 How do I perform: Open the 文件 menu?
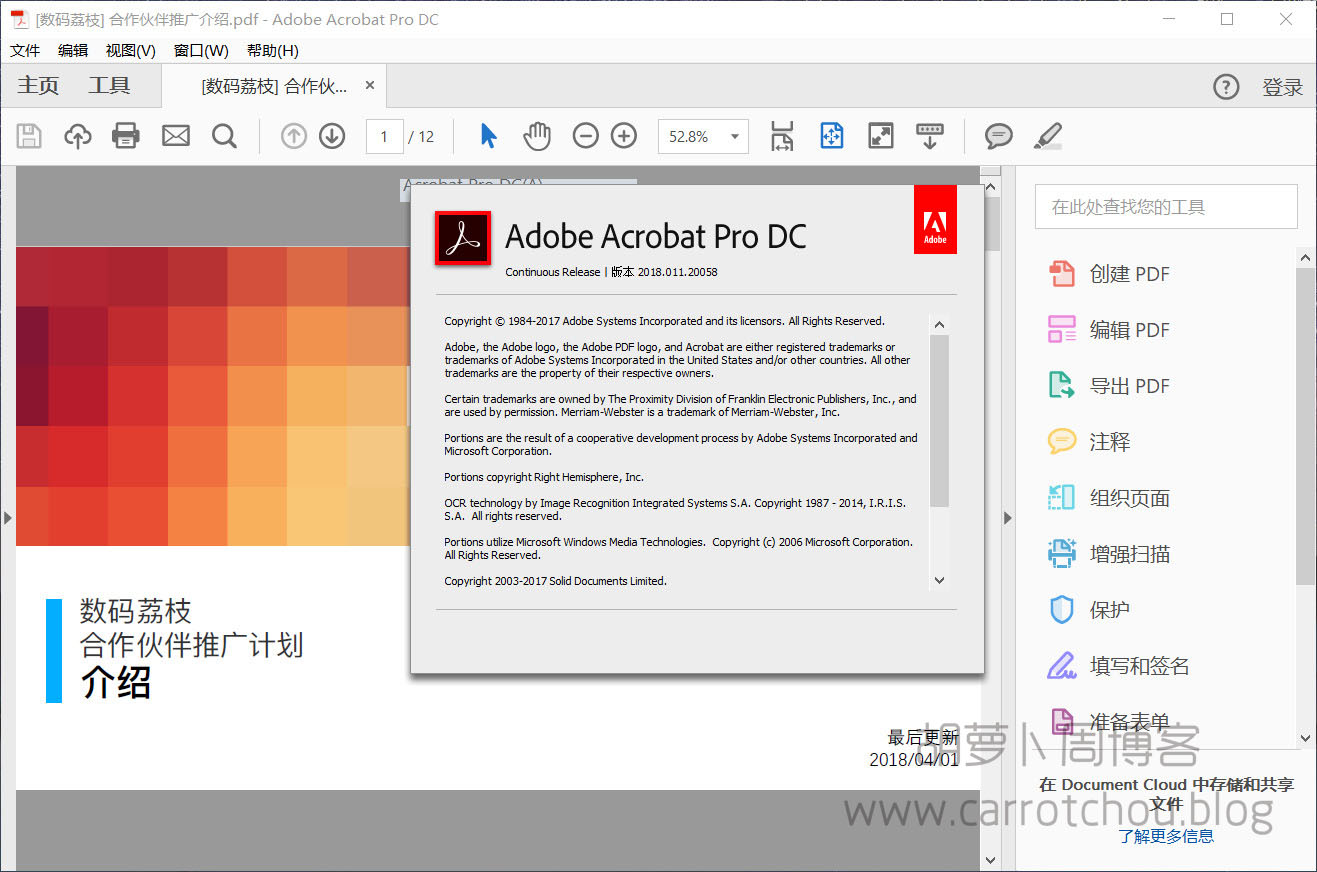(x=25, y=50)
